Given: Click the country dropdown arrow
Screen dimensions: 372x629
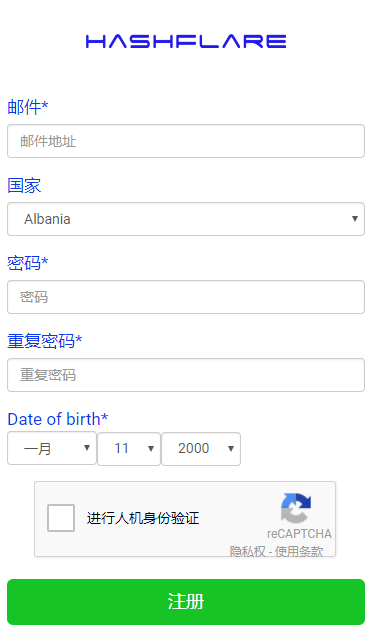Looking at the screenshot, I should (x=355, y=219).
